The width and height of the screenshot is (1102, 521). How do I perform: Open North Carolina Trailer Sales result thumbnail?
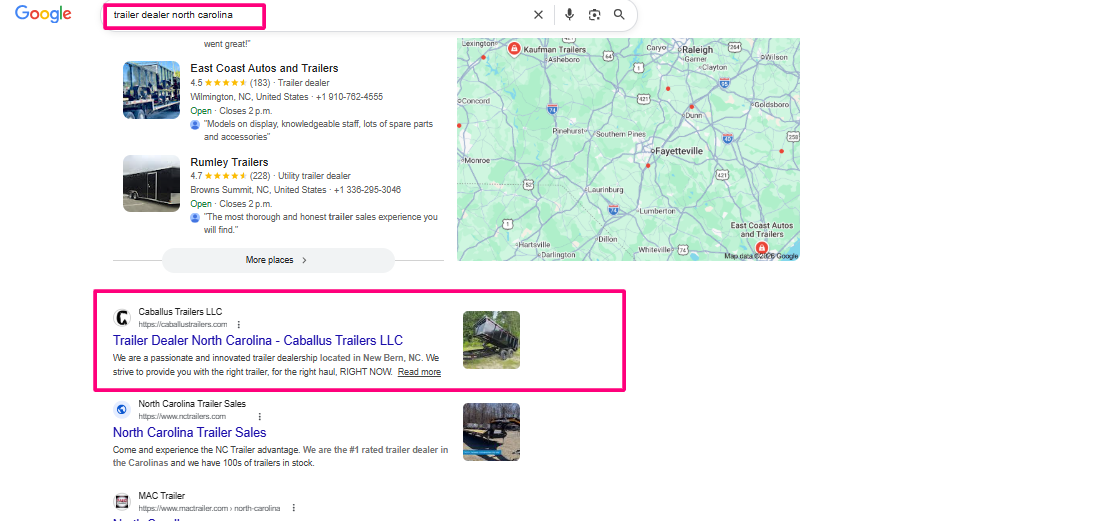491,432
